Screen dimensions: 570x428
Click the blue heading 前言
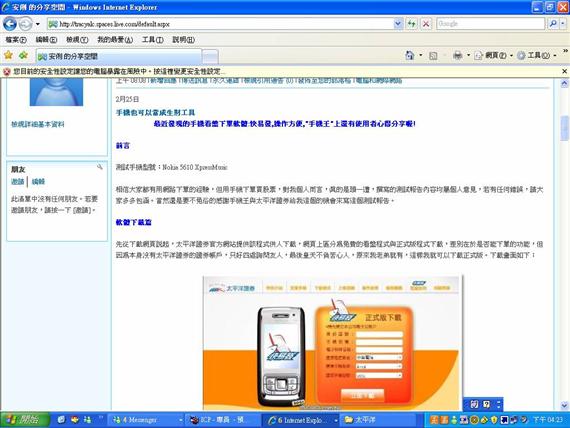123,146
